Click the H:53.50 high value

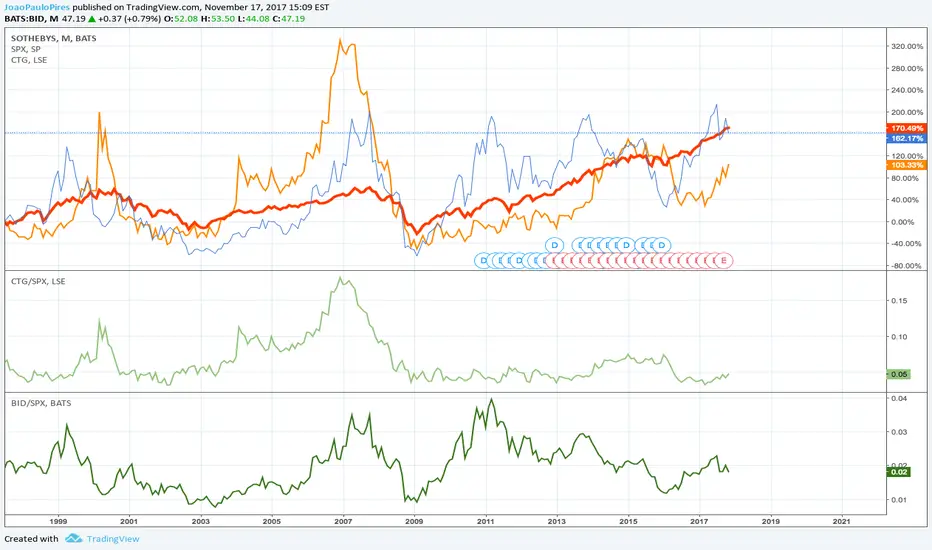[218, 18]
